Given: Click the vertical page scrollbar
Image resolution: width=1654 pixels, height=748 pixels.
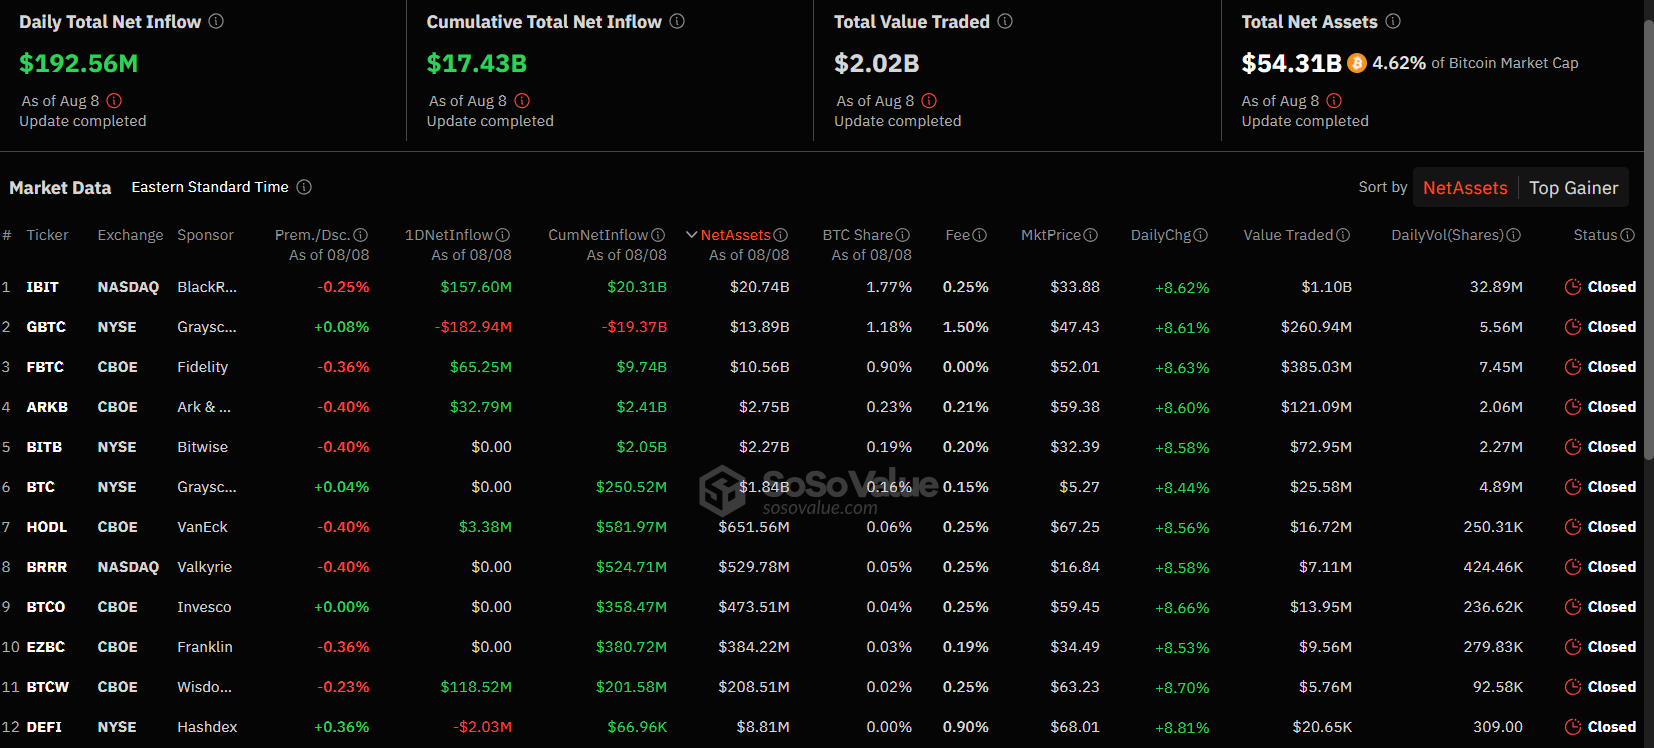Looking at the screenshot, I should pyautogui.click(x=1649, y=240).
